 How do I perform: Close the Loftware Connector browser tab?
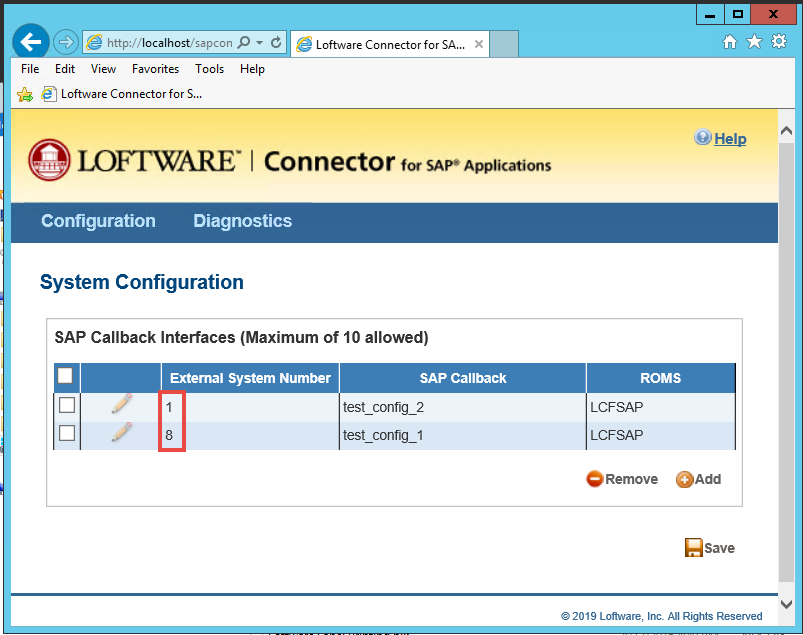(479, 44)
